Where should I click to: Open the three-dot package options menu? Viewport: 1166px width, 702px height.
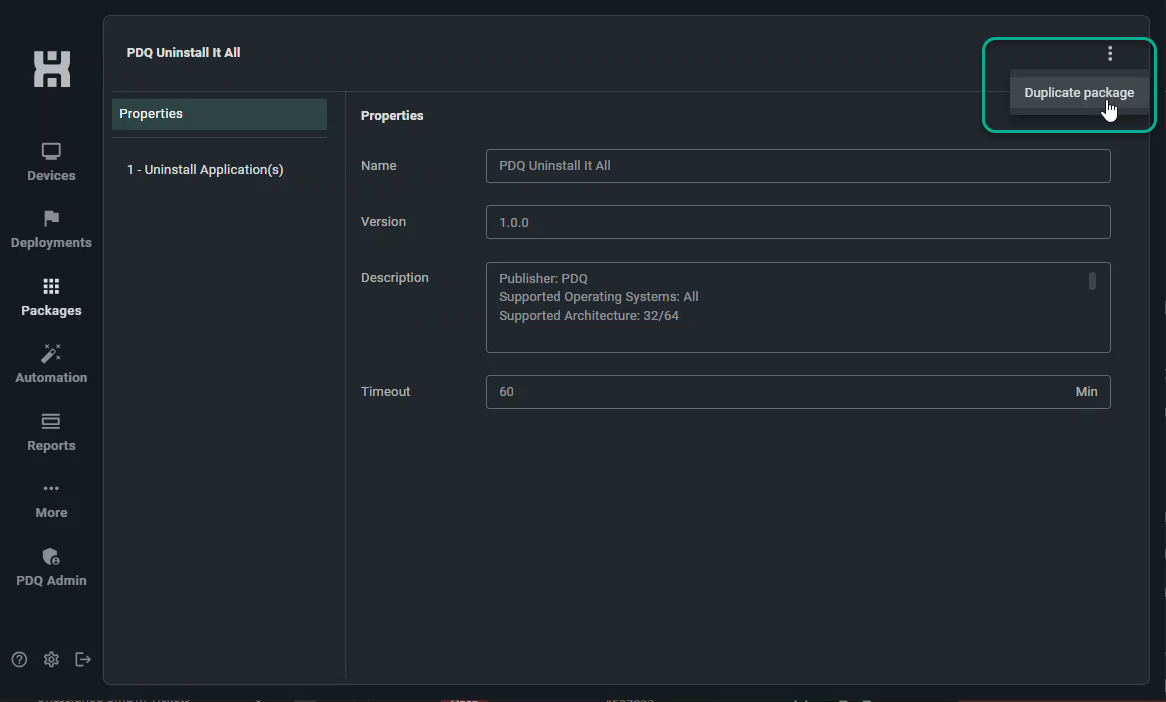pos(1110,53)
